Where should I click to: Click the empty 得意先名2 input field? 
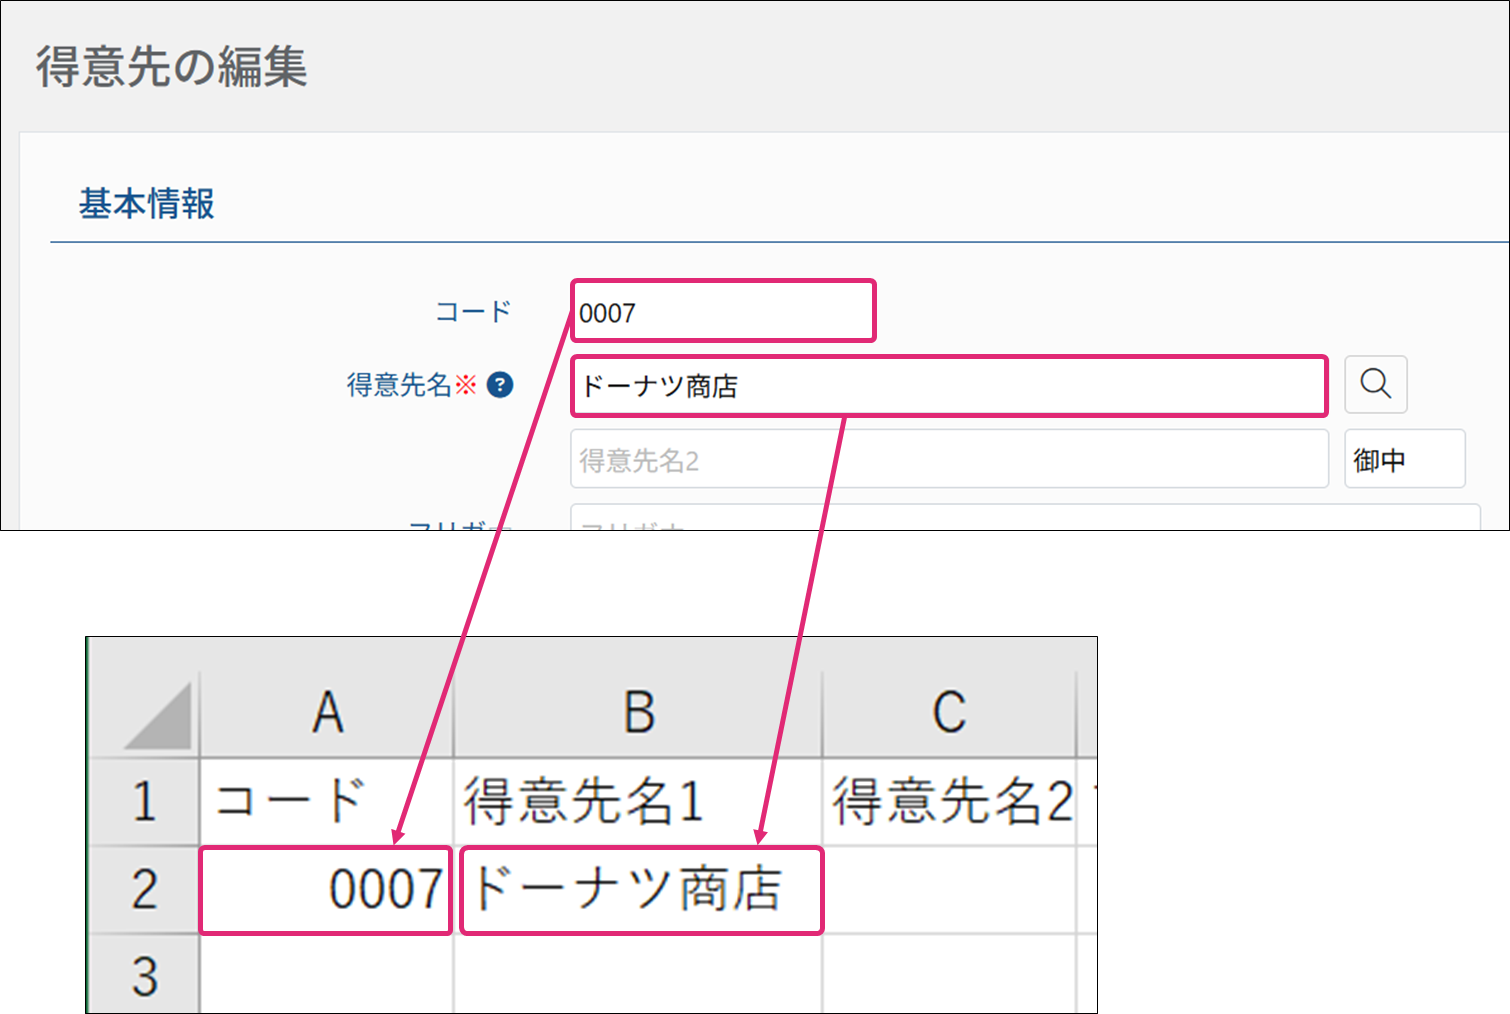click(948, 460)
